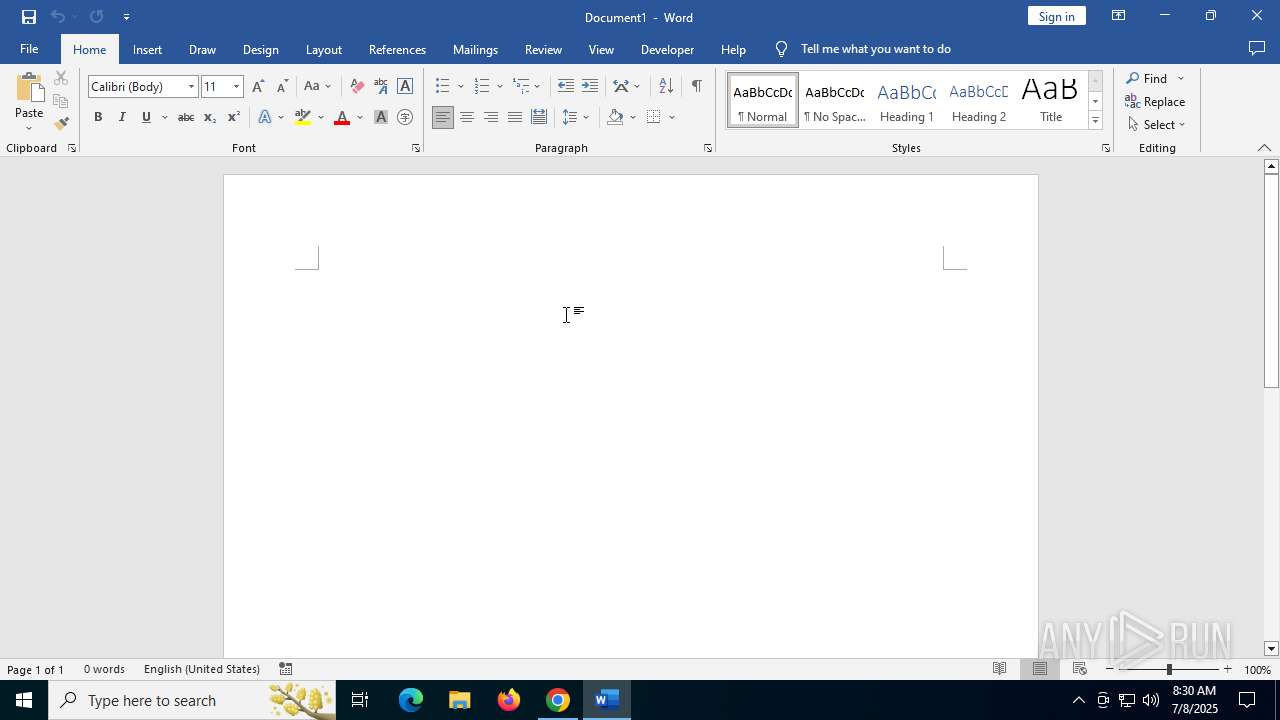Expand the Bullets list dropdown arrow
The width and height of the screenshot is (1280, 720).
461,86
